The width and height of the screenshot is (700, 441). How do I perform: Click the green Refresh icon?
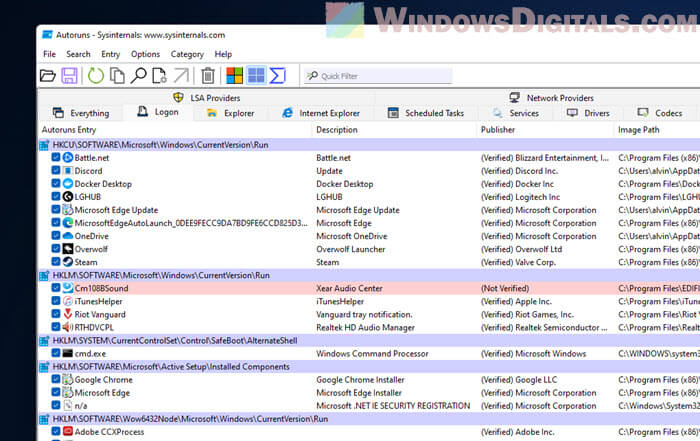[x=96, y=76]
